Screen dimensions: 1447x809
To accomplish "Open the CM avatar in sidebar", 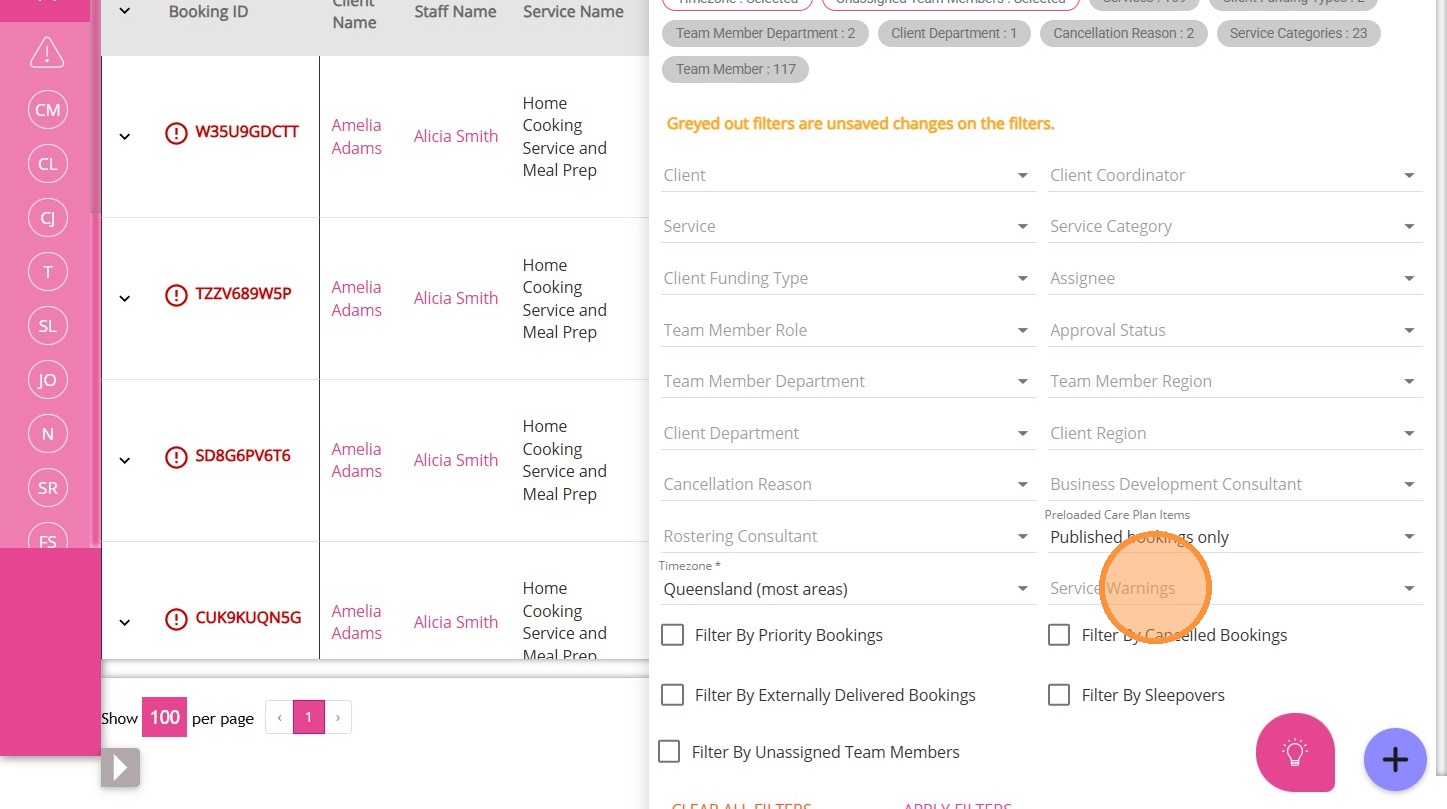I will pos(47,110).
